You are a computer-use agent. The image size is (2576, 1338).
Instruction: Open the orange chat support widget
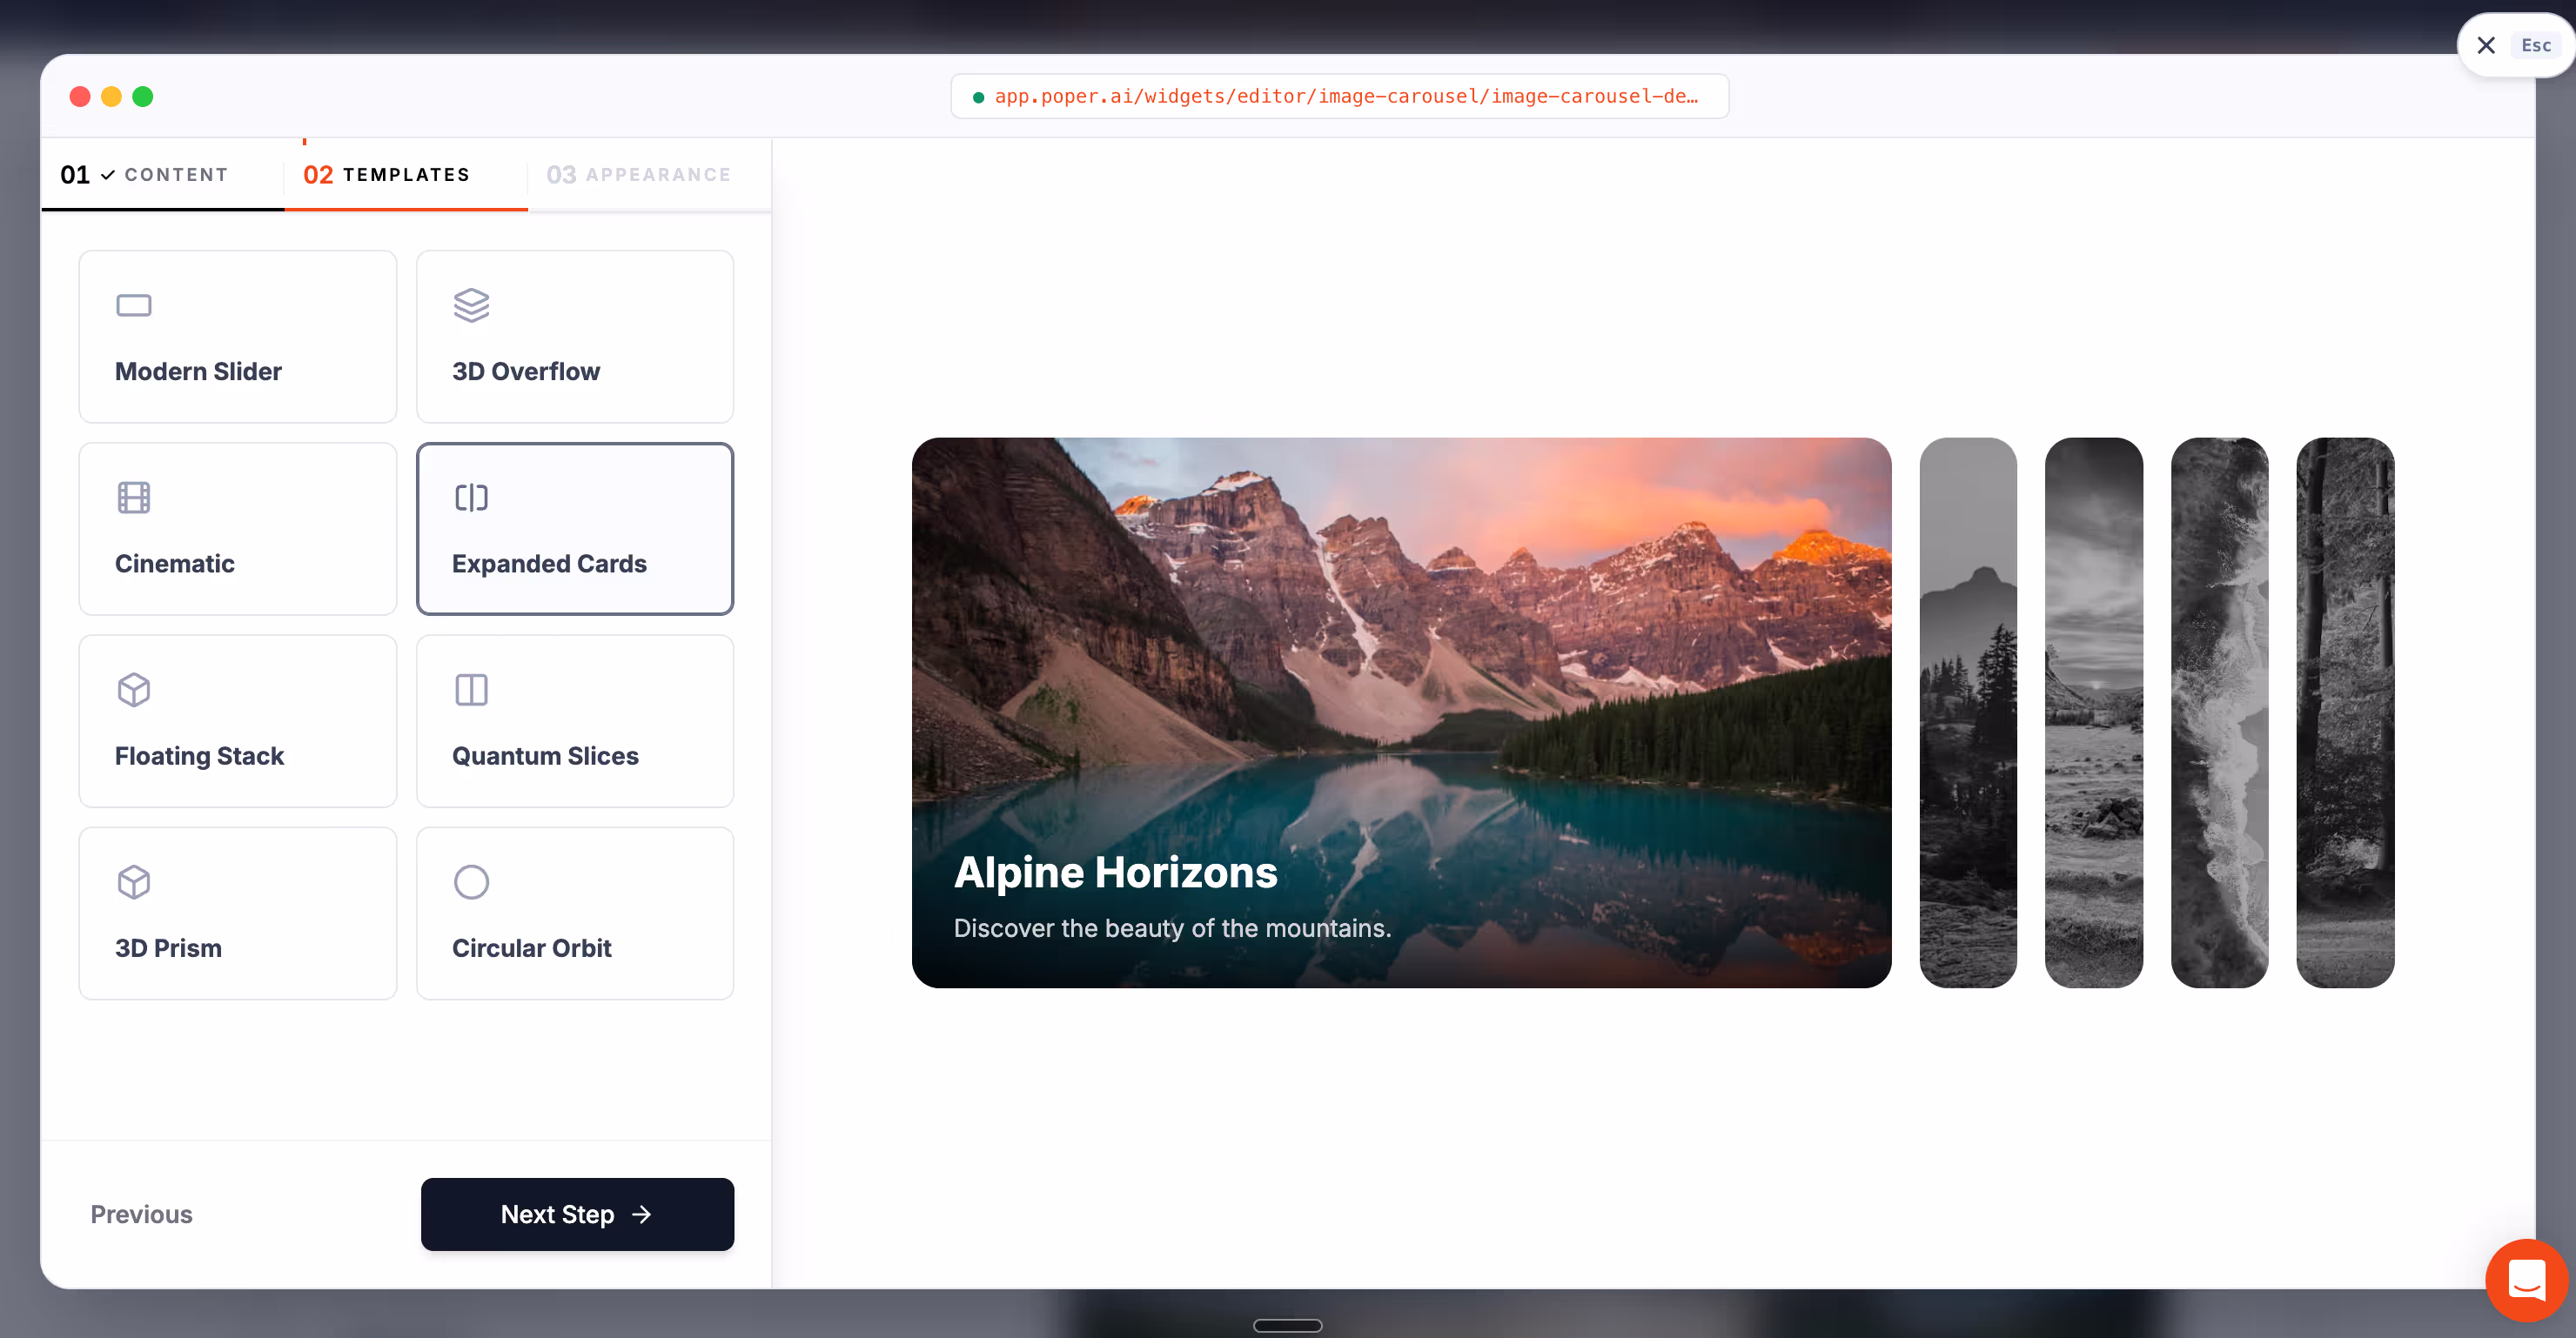[2526, 1279]
